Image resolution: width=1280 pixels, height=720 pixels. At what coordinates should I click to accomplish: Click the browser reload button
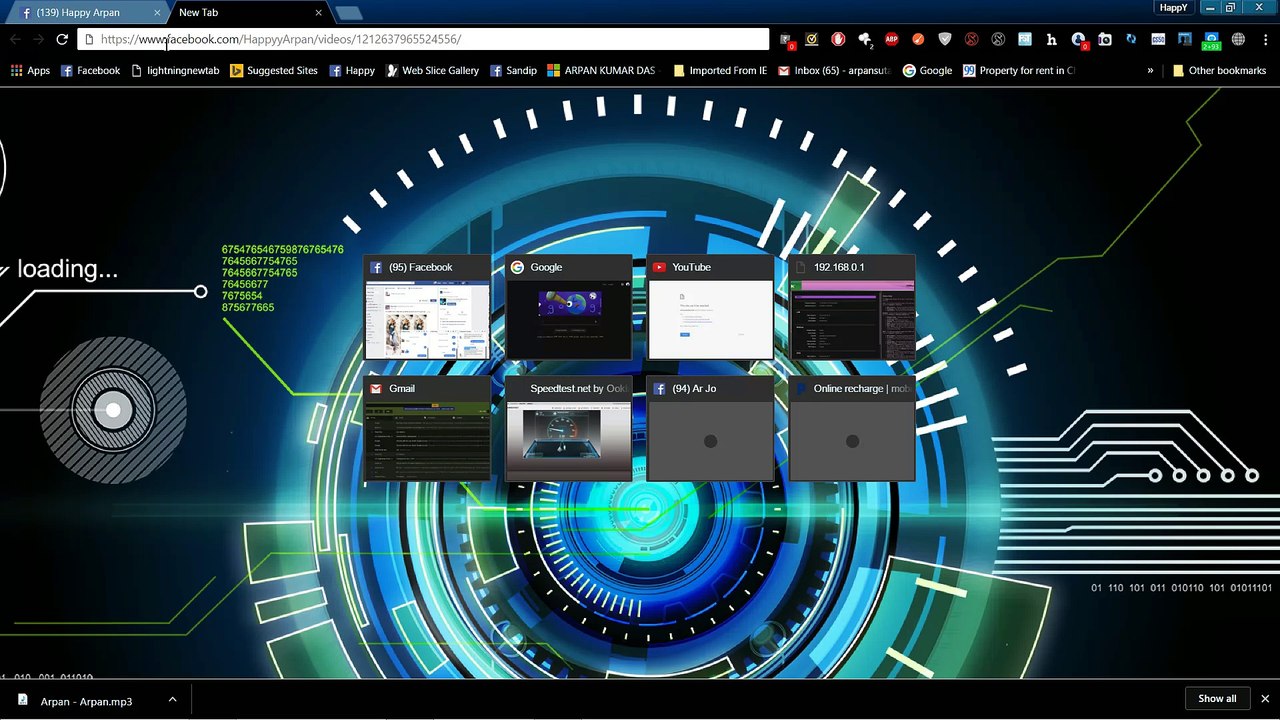(62, 39)
